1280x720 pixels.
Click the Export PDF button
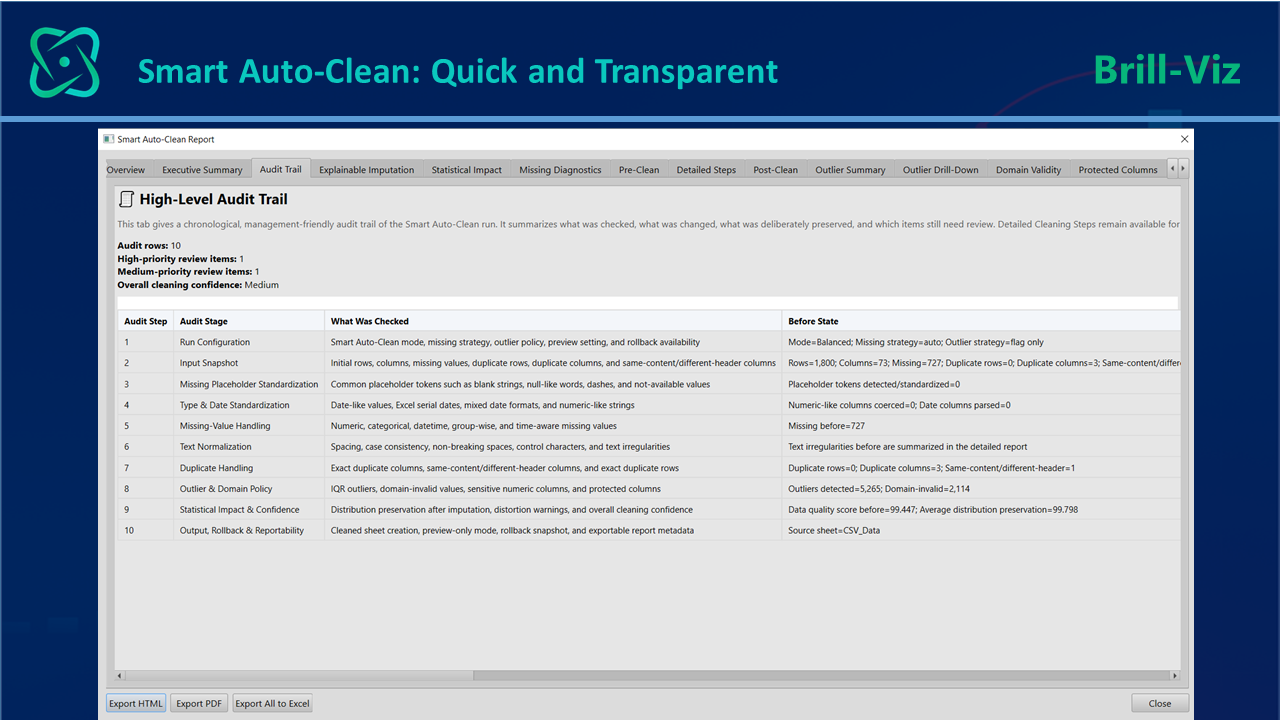click(199, 703)
